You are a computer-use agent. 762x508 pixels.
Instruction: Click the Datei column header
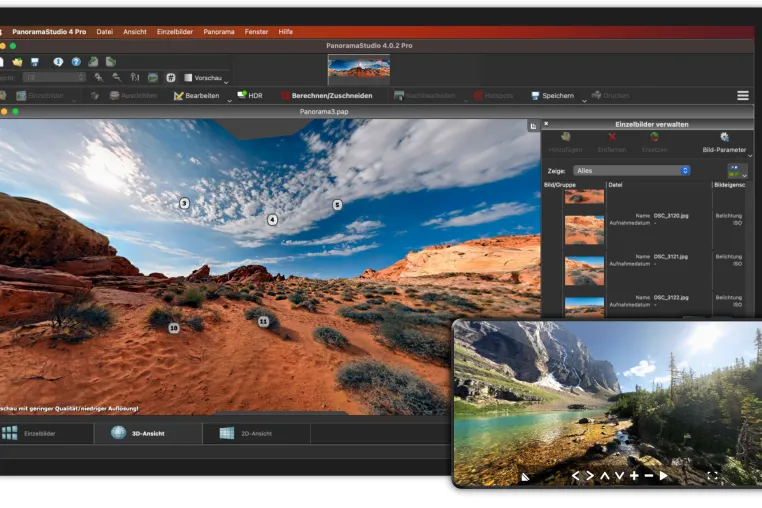[615, 185]
